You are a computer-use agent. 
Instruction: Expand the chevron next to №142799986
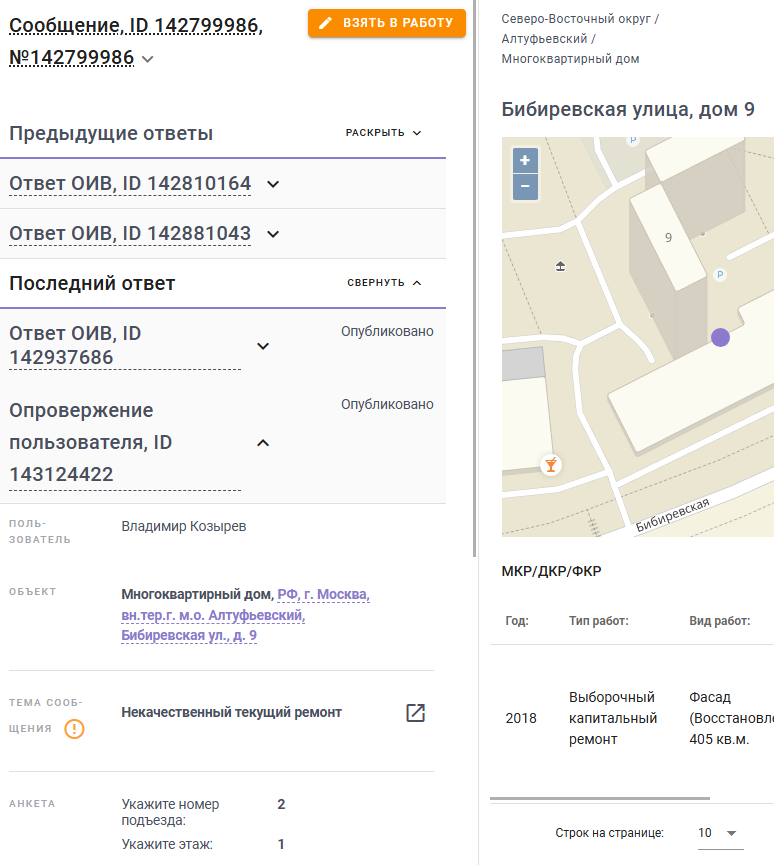coord(147,59)
